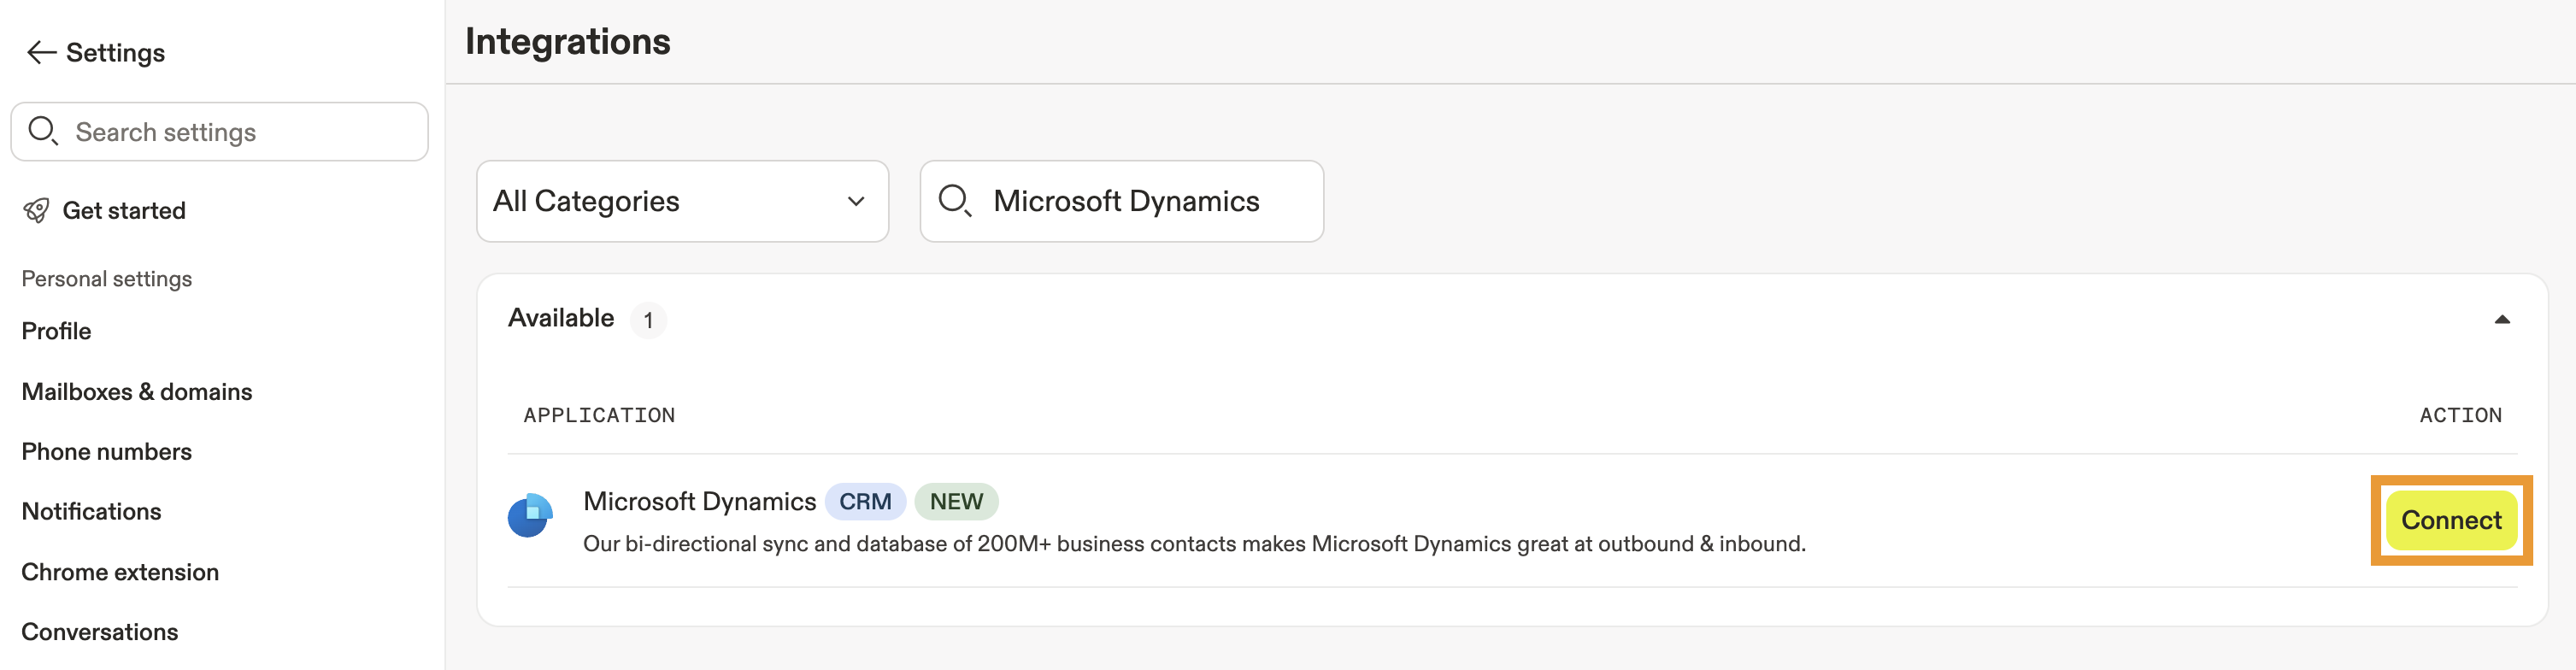
Task: Click the Integrations page title
Action: [x=567, y=42]
